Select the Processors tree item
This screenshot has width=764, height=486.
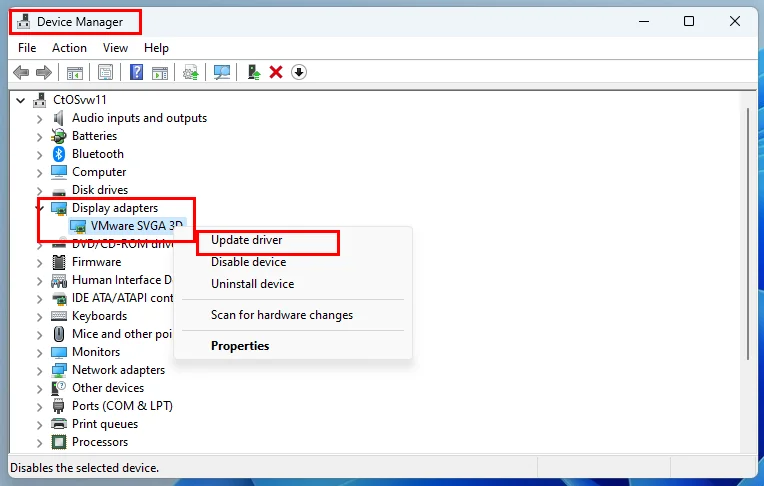tap(100, 442)
